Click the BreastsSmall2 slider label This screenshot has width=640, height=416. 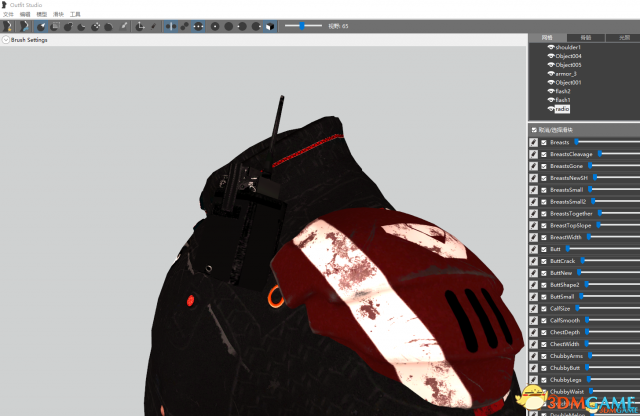(568, 202)
